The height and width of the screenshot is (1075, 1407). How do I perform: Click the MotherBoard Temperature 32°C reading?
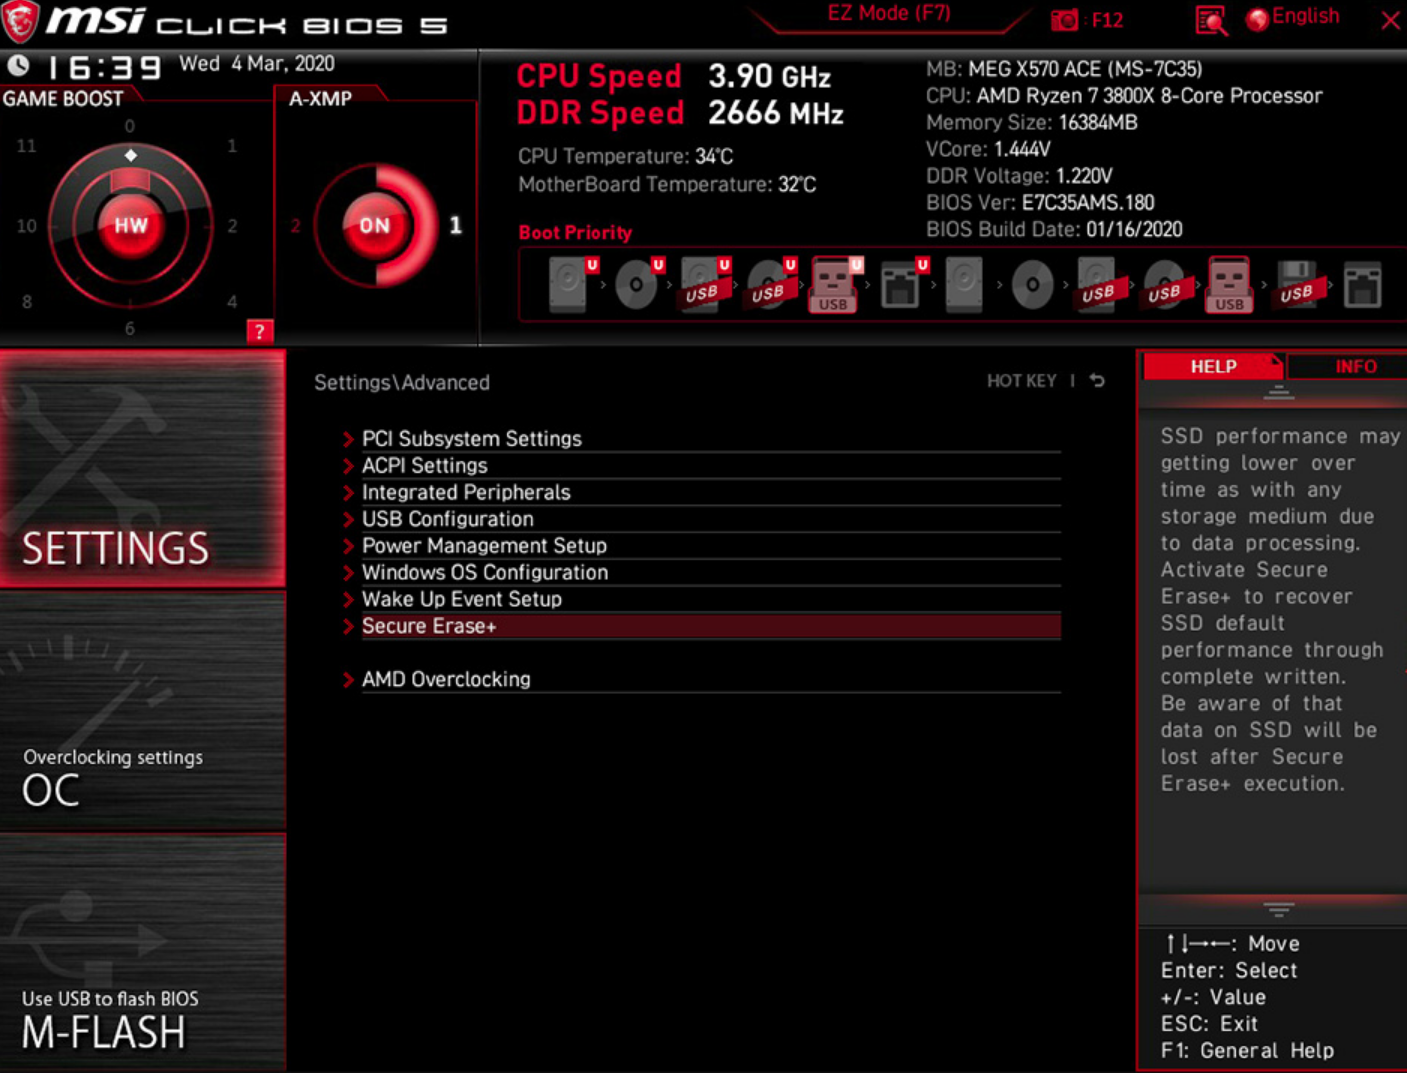(667, 185)
